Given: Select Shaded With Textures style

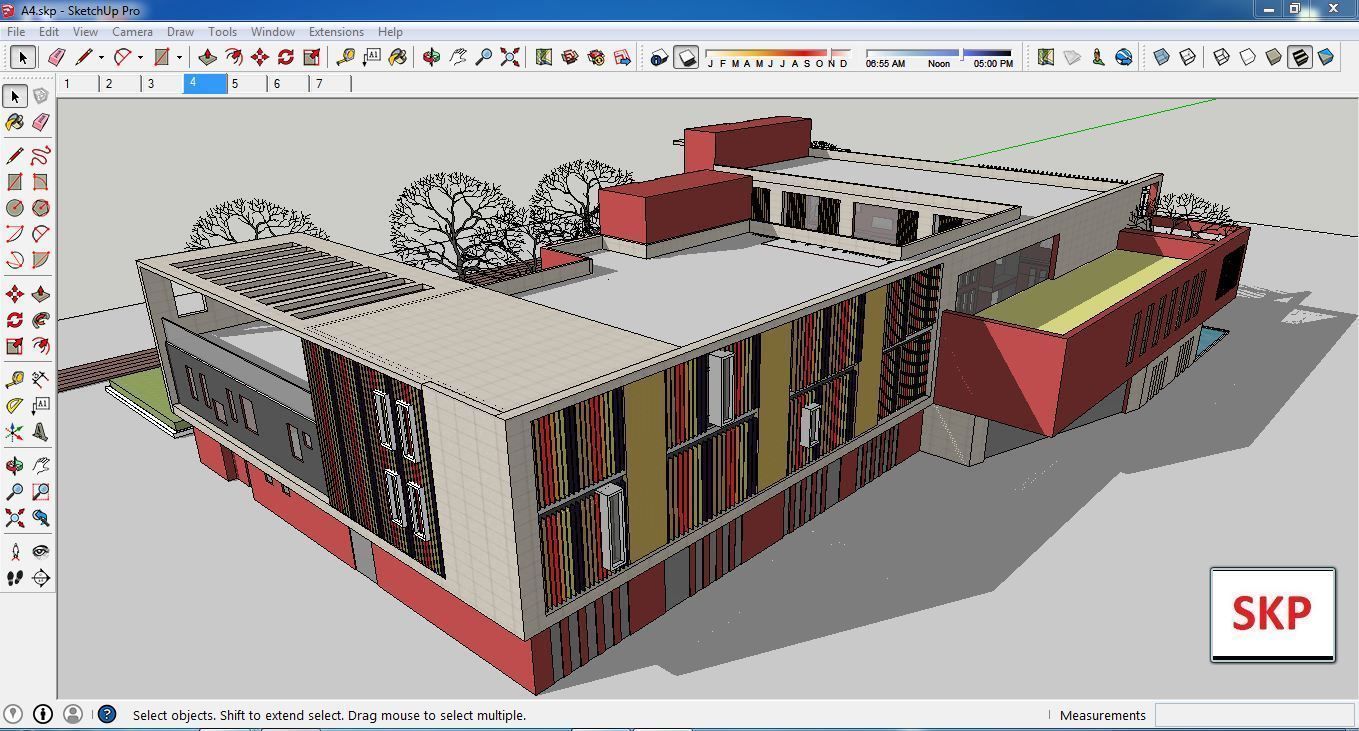Looking at the screenshot, I should pyautogui.click(x=1300, y=57).
